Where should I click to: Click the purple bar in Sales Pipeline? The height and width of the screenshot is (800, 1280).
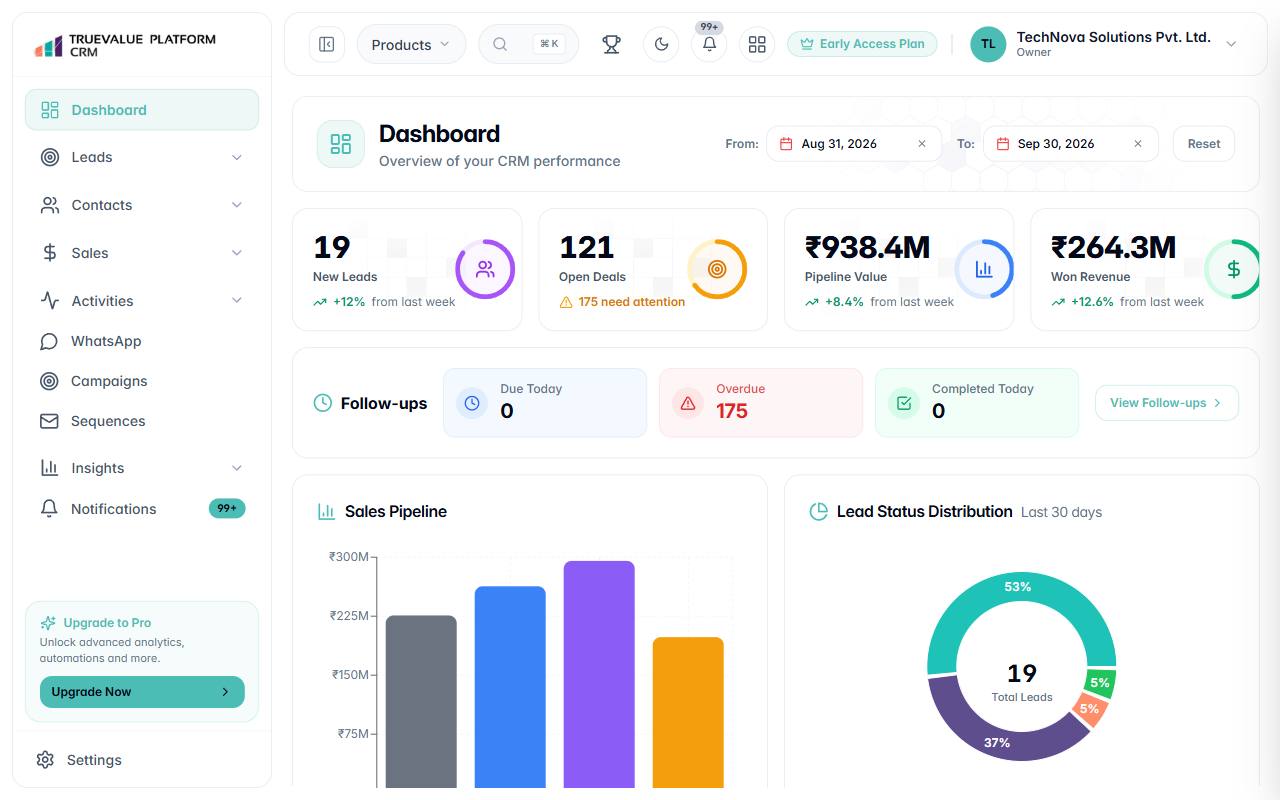point(599,674)
